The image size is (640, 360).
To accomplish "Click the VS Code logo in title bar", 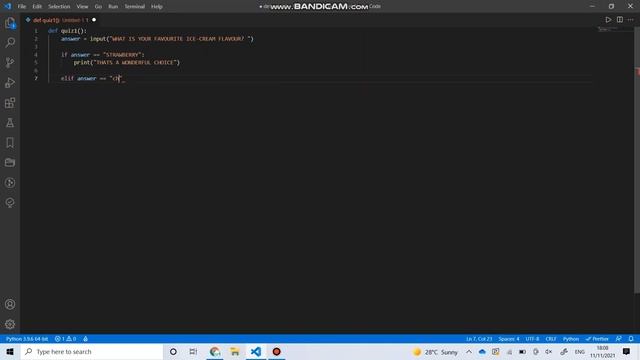I will coord(7,6).
